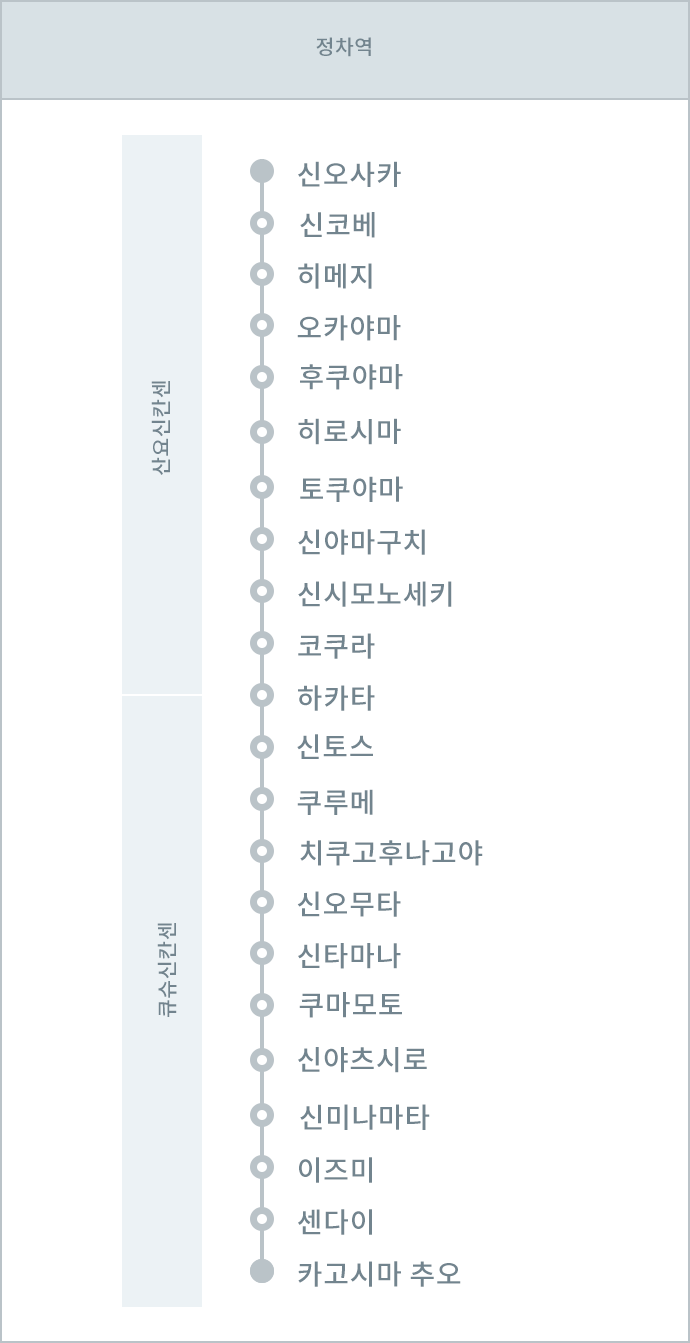Click the station marker for 신코베
690x1343 pixels.
pos(262,223)
